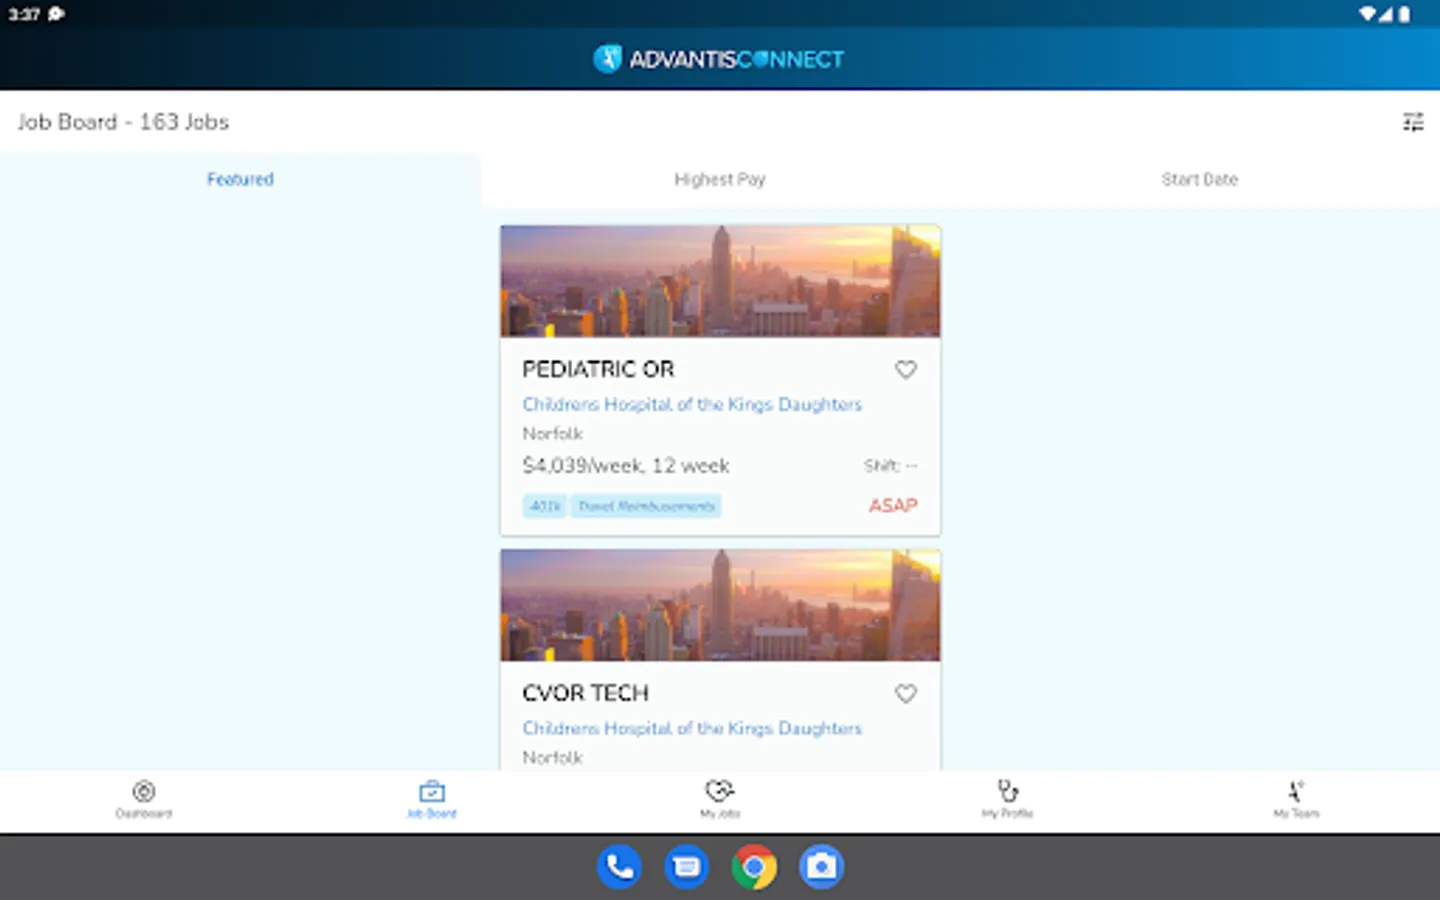
Task: Open My Team in the bottom navigation
Action: click(x=1296, y=800)
